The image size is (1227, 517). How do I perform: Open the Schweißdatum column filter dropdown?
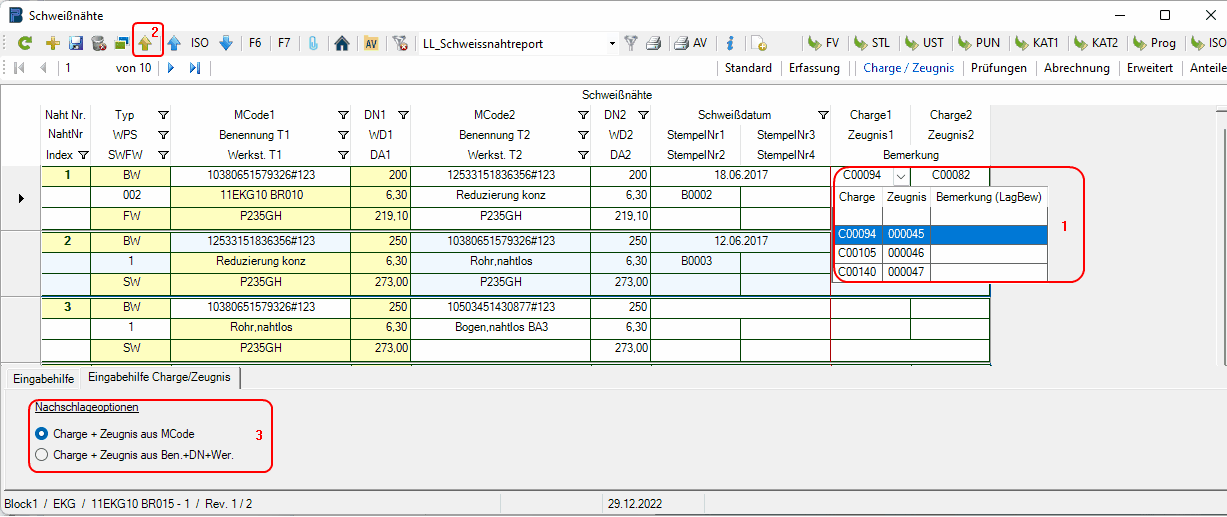point(823,115)
